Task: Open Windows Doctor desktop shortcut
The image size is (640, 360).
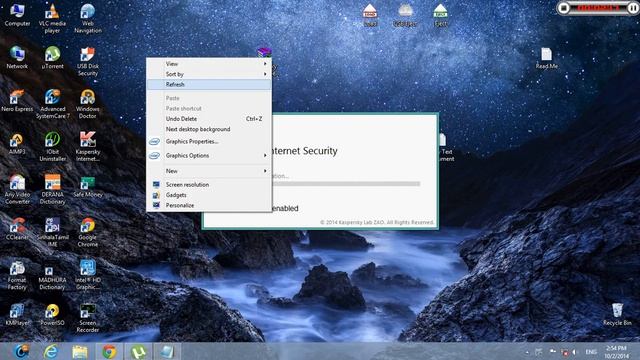Action: coord(88,104)
